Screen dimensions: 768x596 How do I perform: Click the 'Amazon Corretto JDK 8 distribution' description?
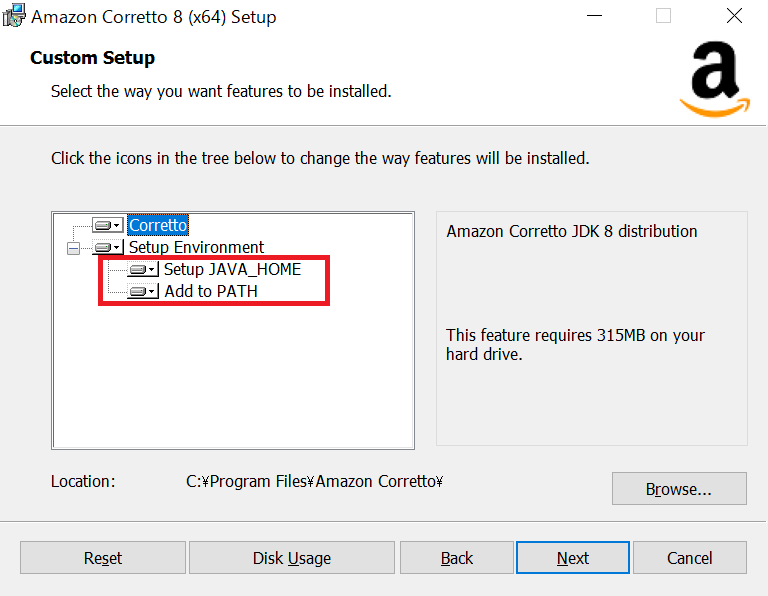click(x=572, y=231)
